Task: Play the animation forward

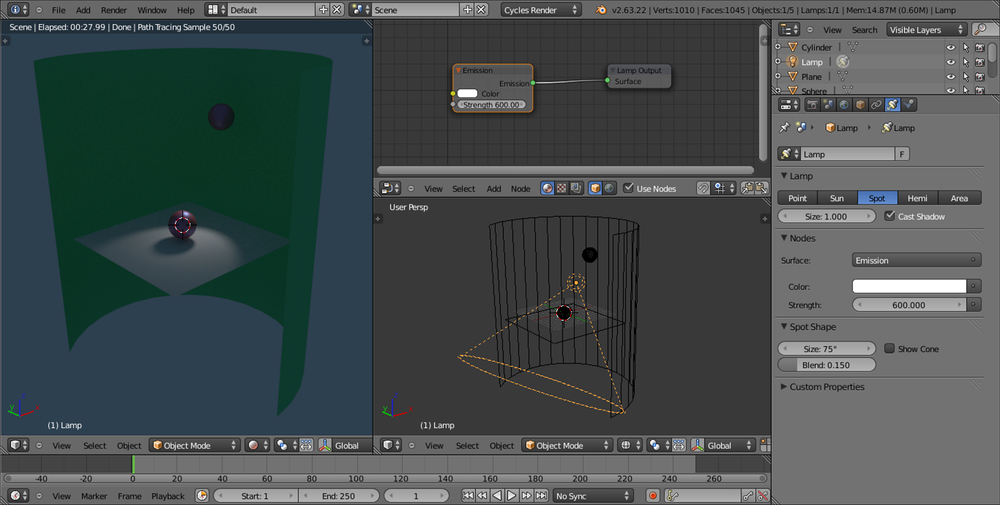Action: (511, 496)
